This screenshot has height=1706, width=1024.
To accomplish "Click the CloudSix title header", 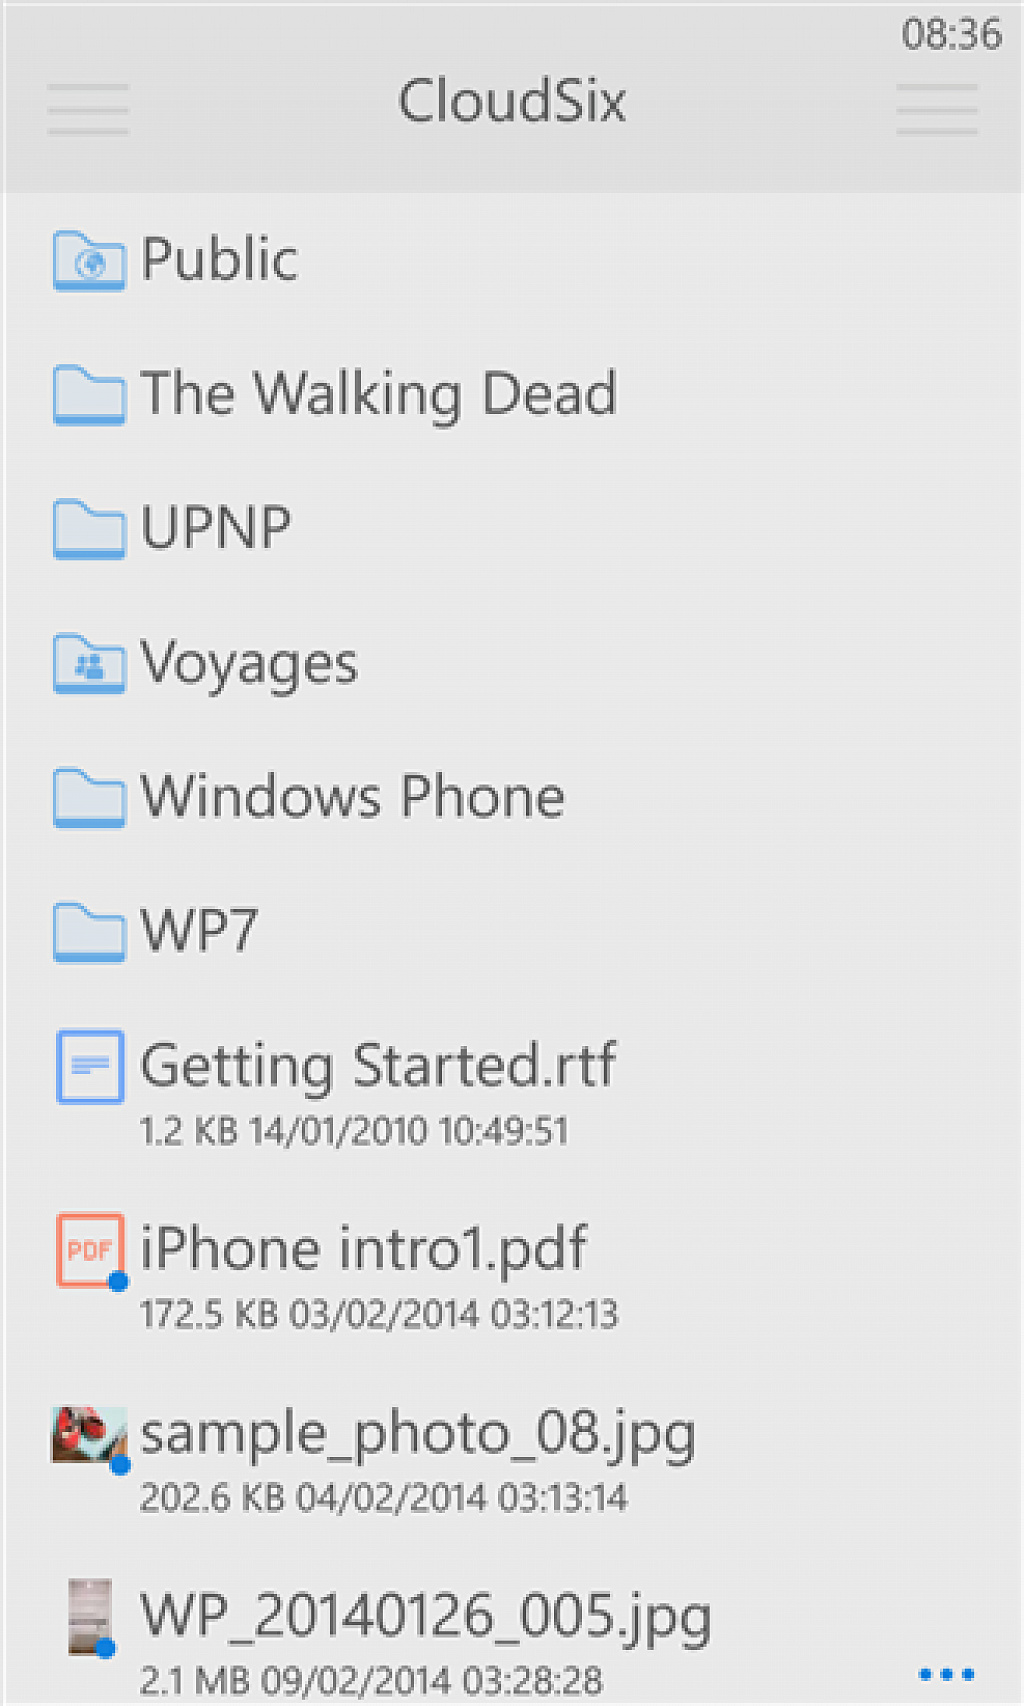I will [512, 101].
